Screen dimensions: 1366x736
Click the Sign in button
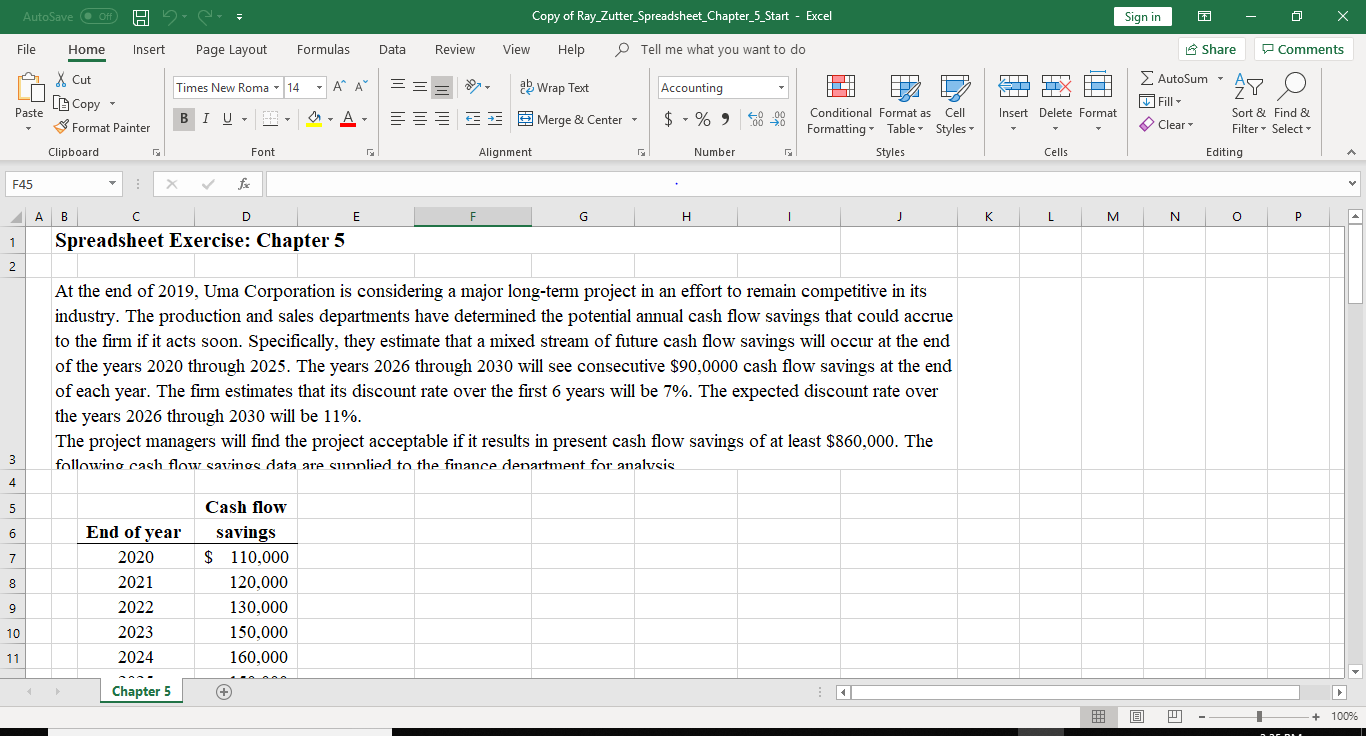(x=1142, y=16)
